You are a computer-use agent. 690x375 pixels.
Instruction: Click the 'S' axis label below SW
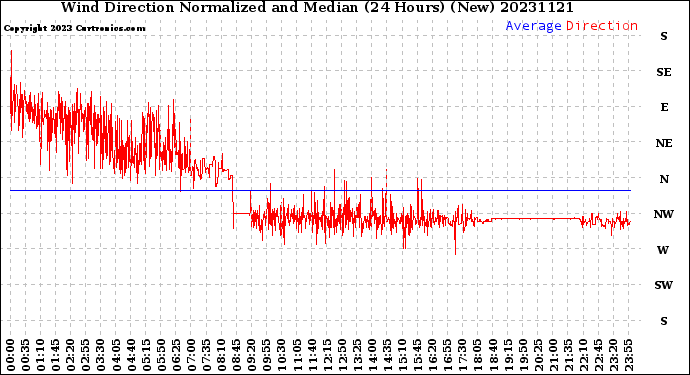click(x=664, y=321)
